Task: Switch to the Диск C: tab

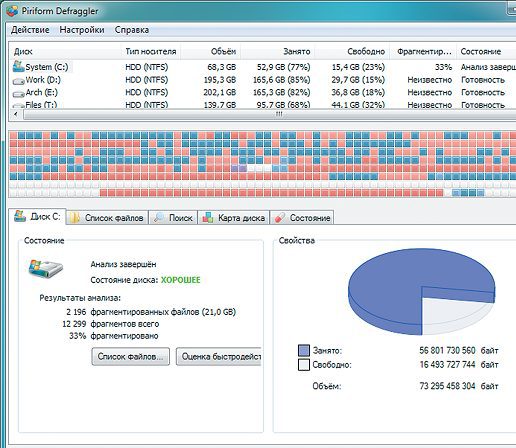Action: (37, 217)
